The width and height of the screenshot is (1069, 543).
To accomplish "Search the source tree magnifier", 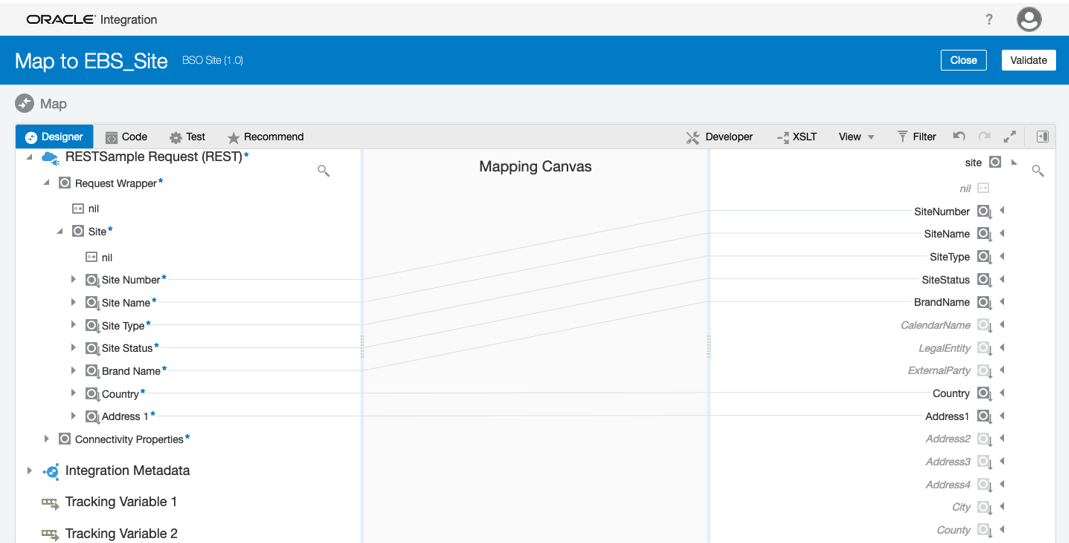I will [324, 171].
